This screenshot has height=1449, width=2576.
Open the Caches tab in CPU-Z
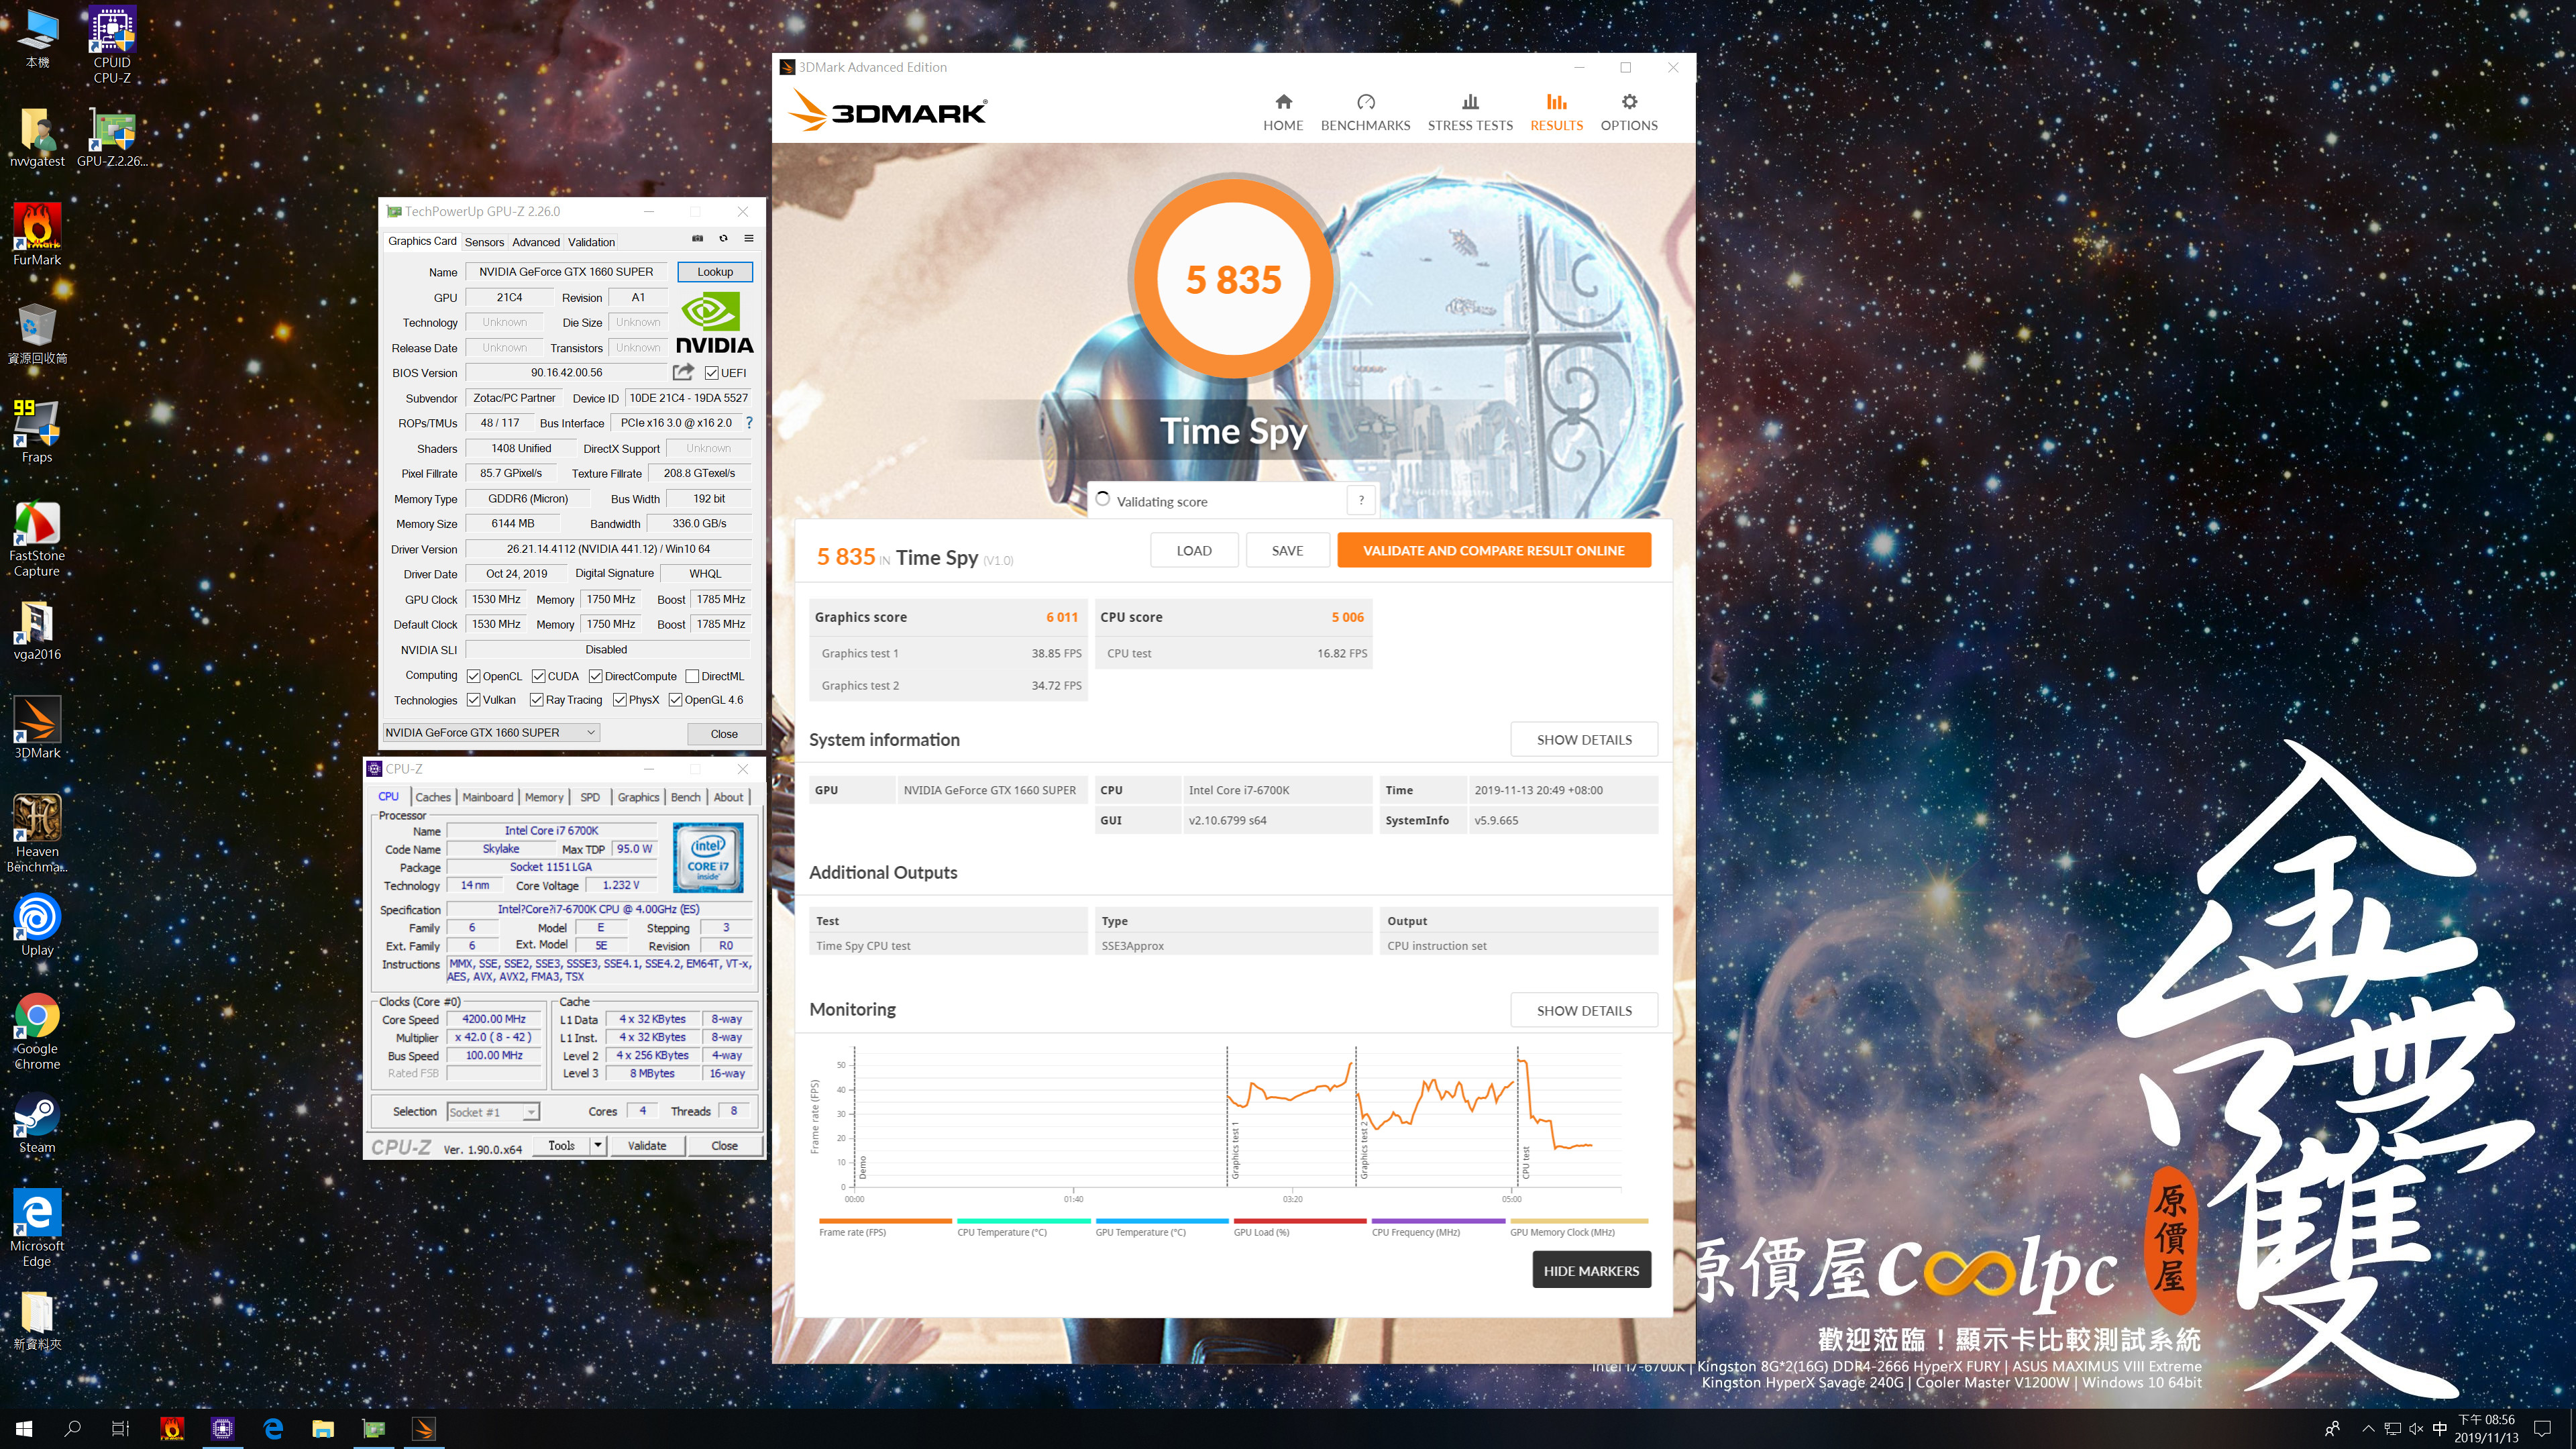433,797
